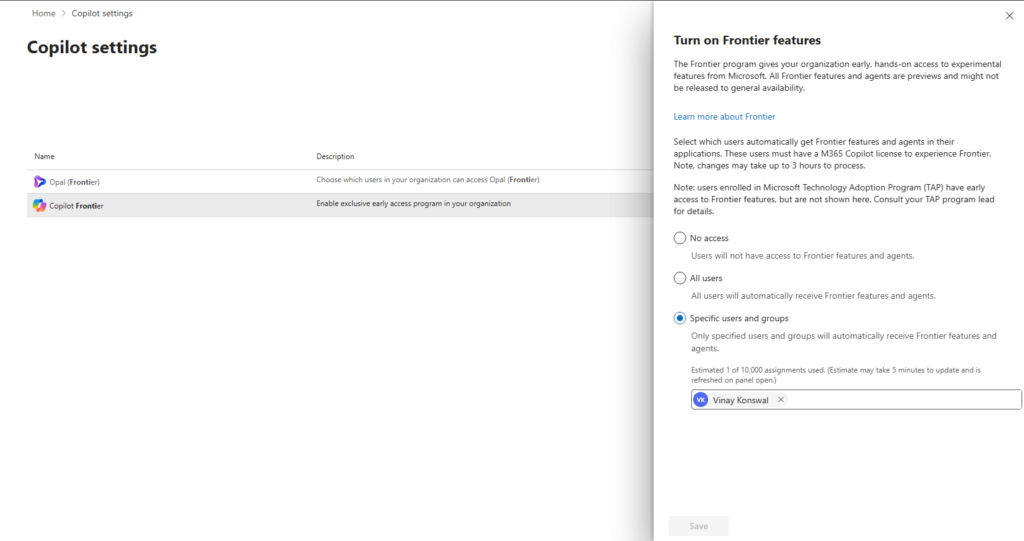1024x541 pixels.
Task: Click the Name column header
Action: click(x=44, y=156)
